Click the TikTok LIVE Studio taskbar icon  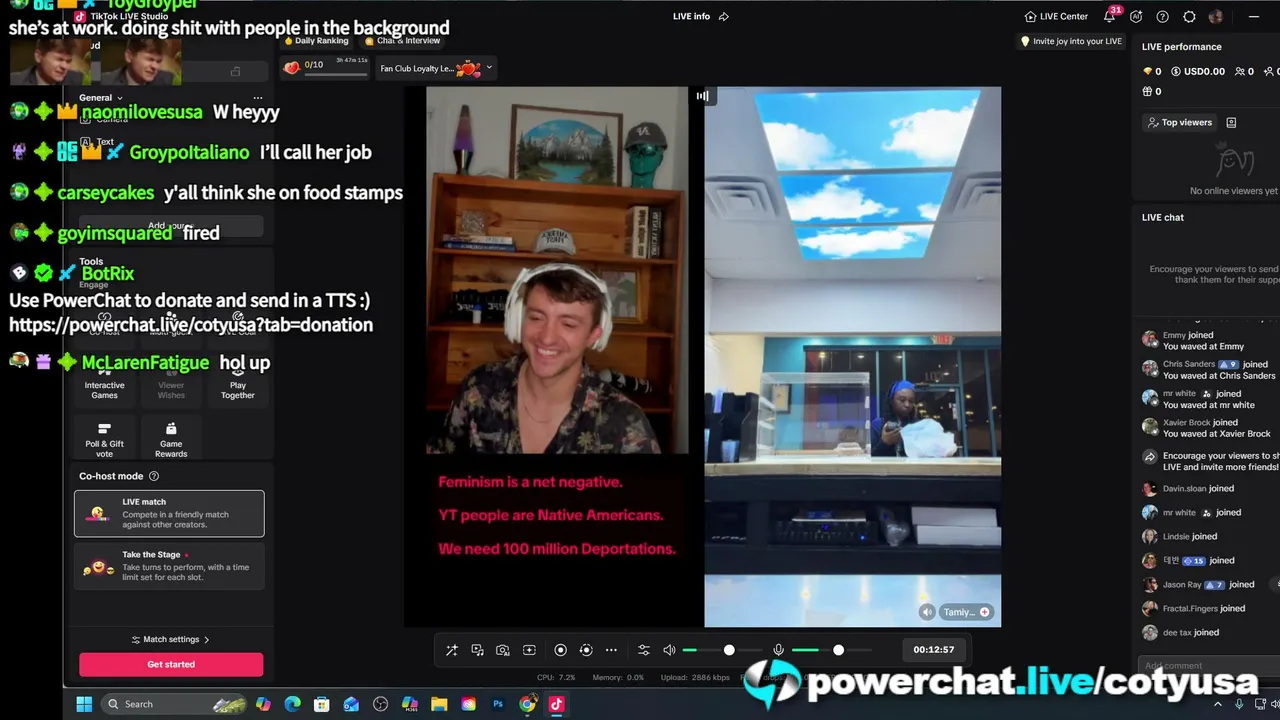(x=557, y=704)
